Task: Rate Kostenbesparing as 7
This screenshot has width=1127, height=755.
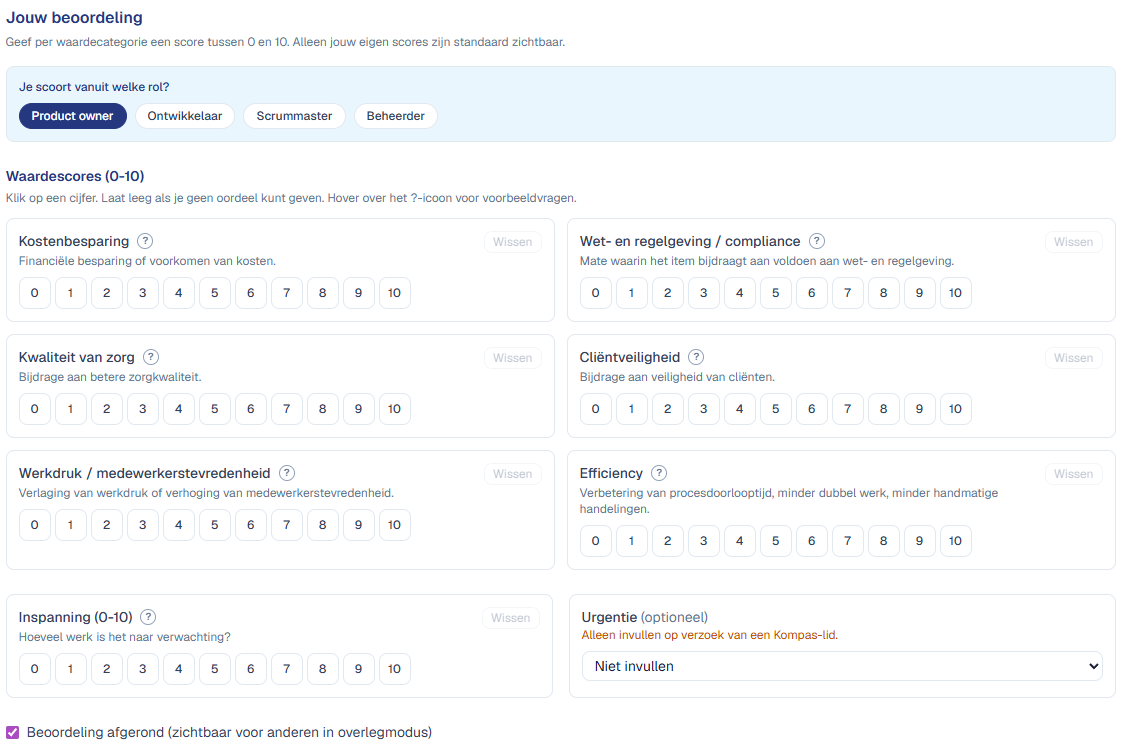Action: (x=287, y=293)
